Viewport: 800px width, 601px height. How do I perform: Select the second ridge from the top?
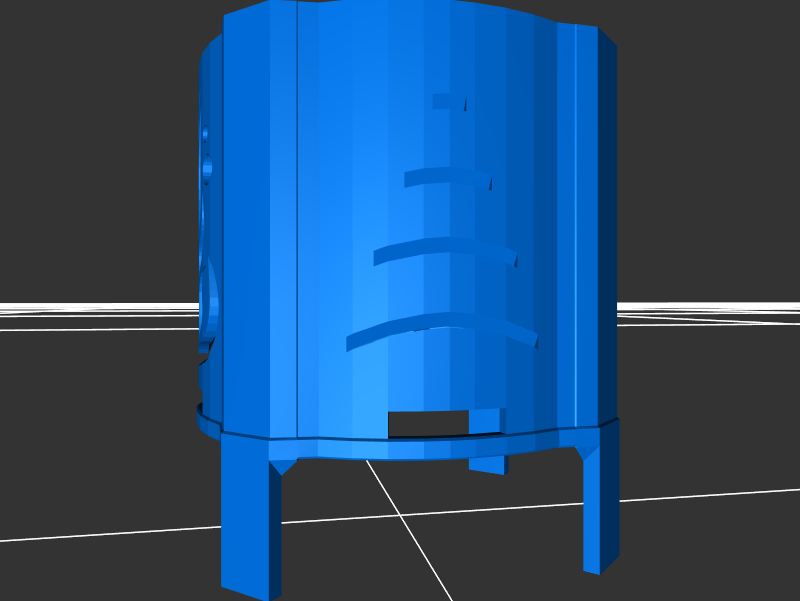click(445, 176)
